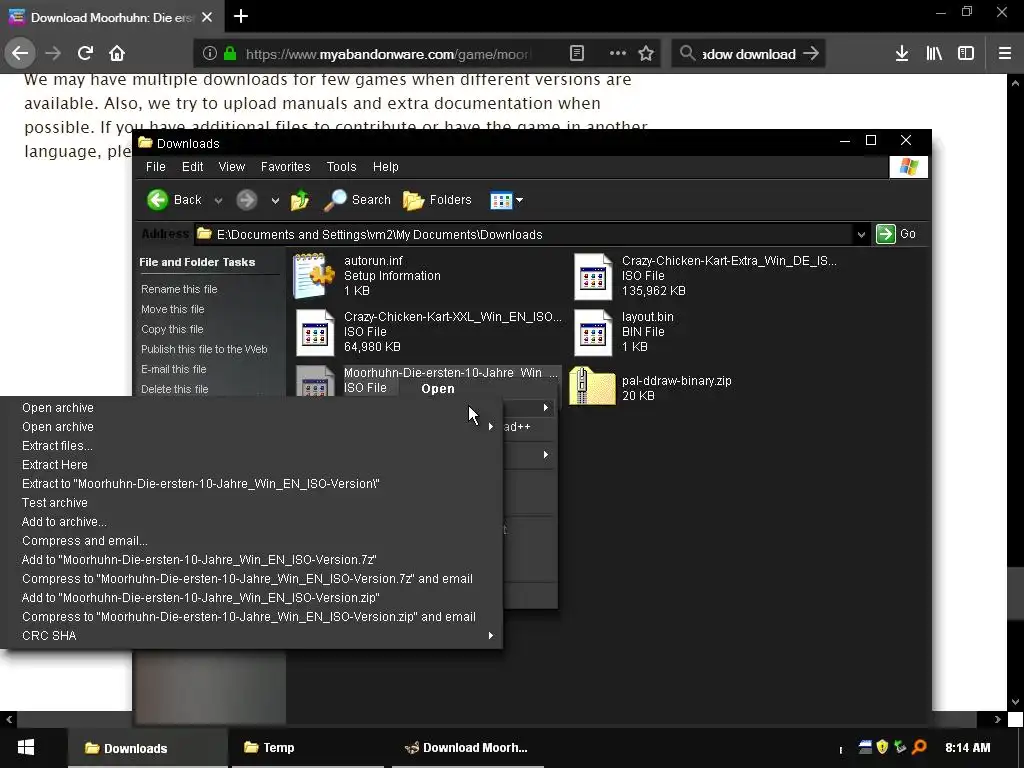Go up one folder level
Screen dimensions: 1024x768
pyautogui.click(x=300, y=200)
